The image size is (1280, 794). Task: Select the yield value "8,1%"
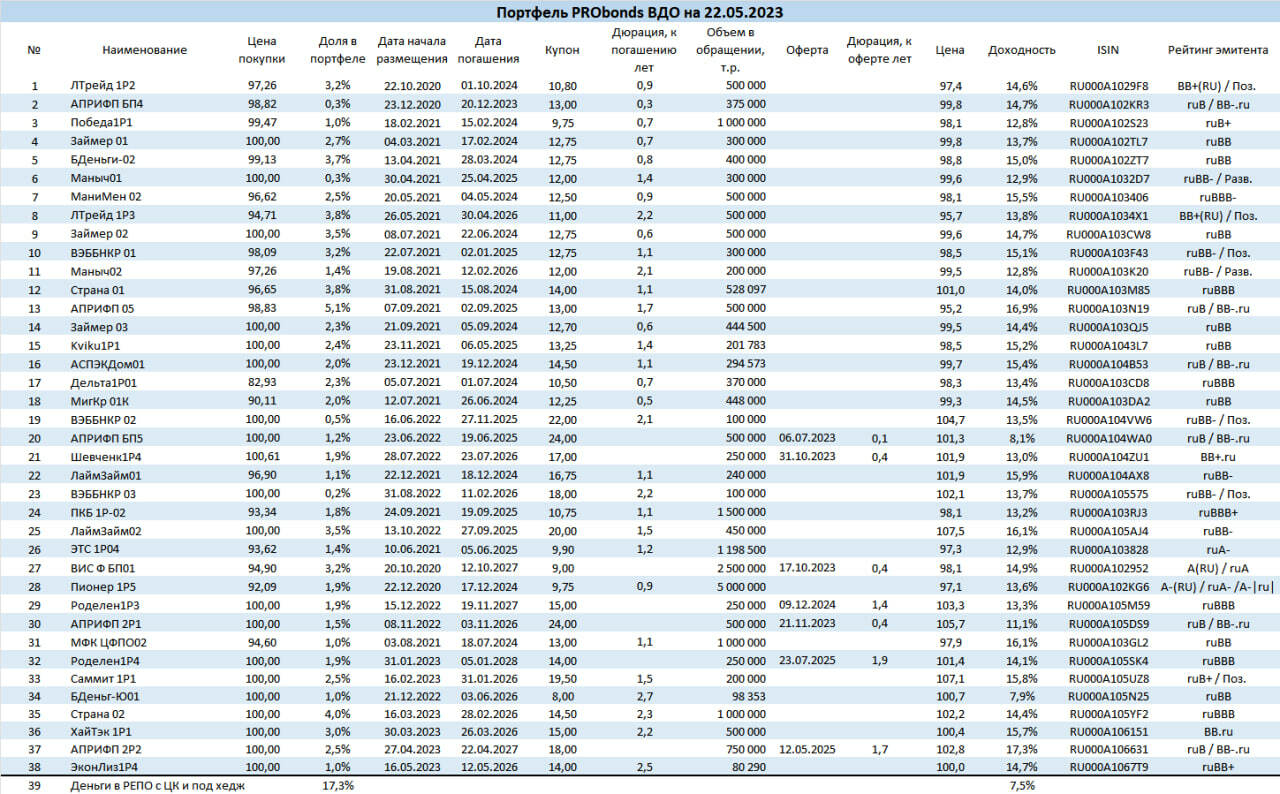coord(1023,438)
